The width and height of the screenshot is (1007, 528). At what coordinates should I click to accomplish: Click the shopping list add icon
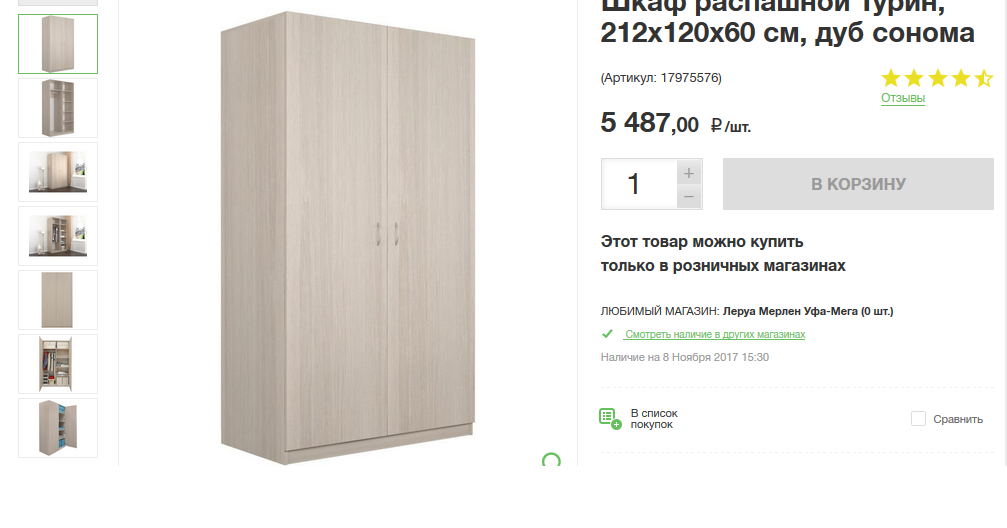point(610,418)
